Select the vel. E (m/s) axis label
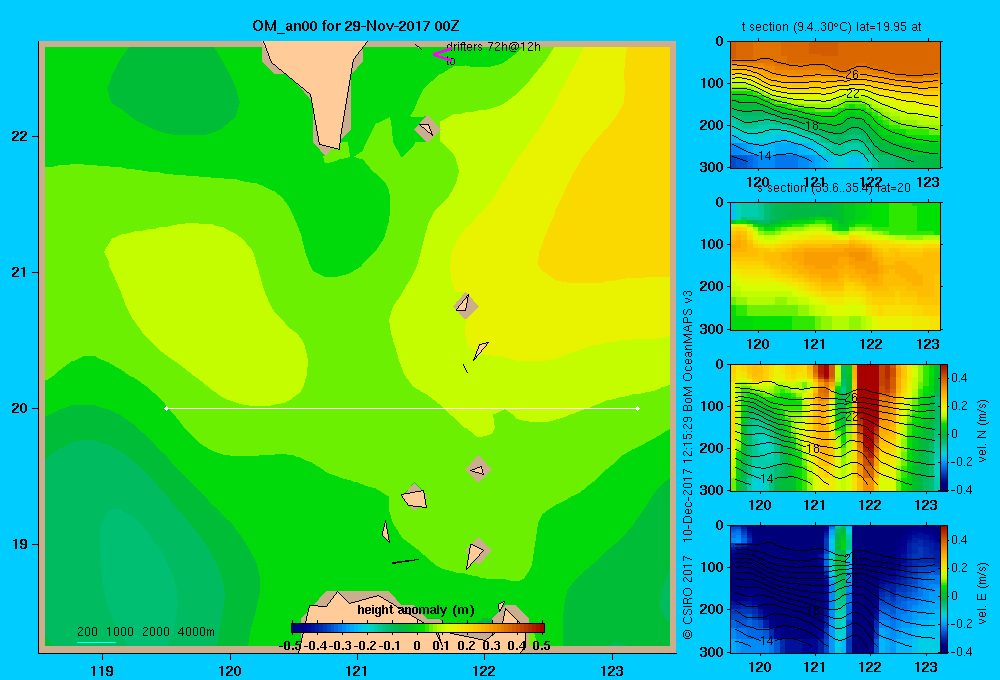The width and height of the screenshot is (1000, 680). [x=982, y=593]
